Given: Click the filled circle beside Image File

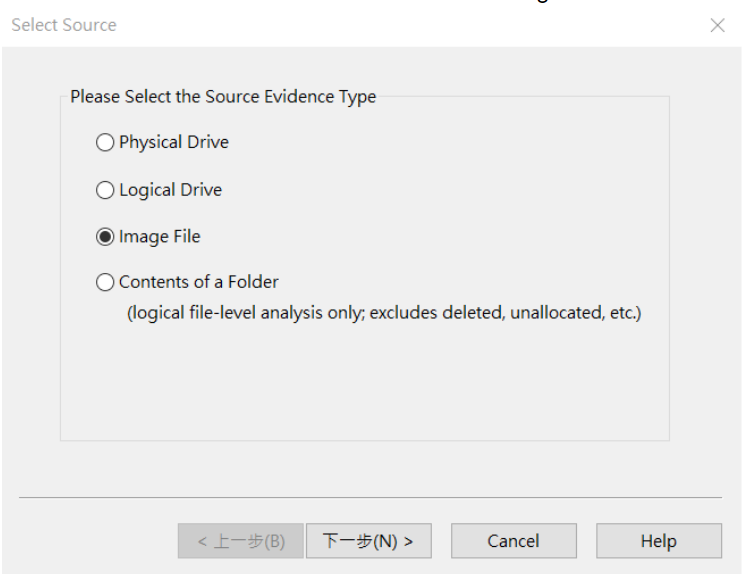Looking at the screenshot, I should coord(105,237).
